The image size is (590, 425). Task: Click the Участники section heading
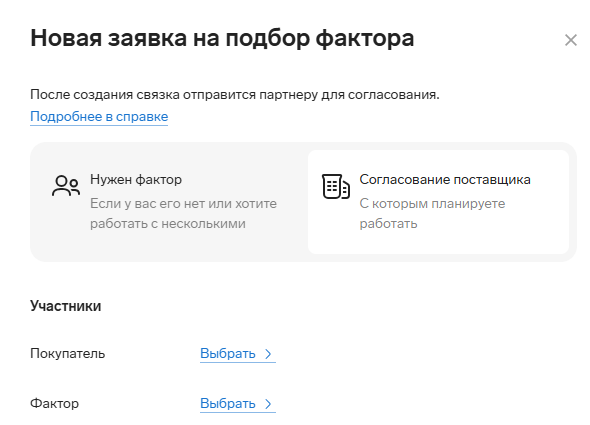pos(65,306)
